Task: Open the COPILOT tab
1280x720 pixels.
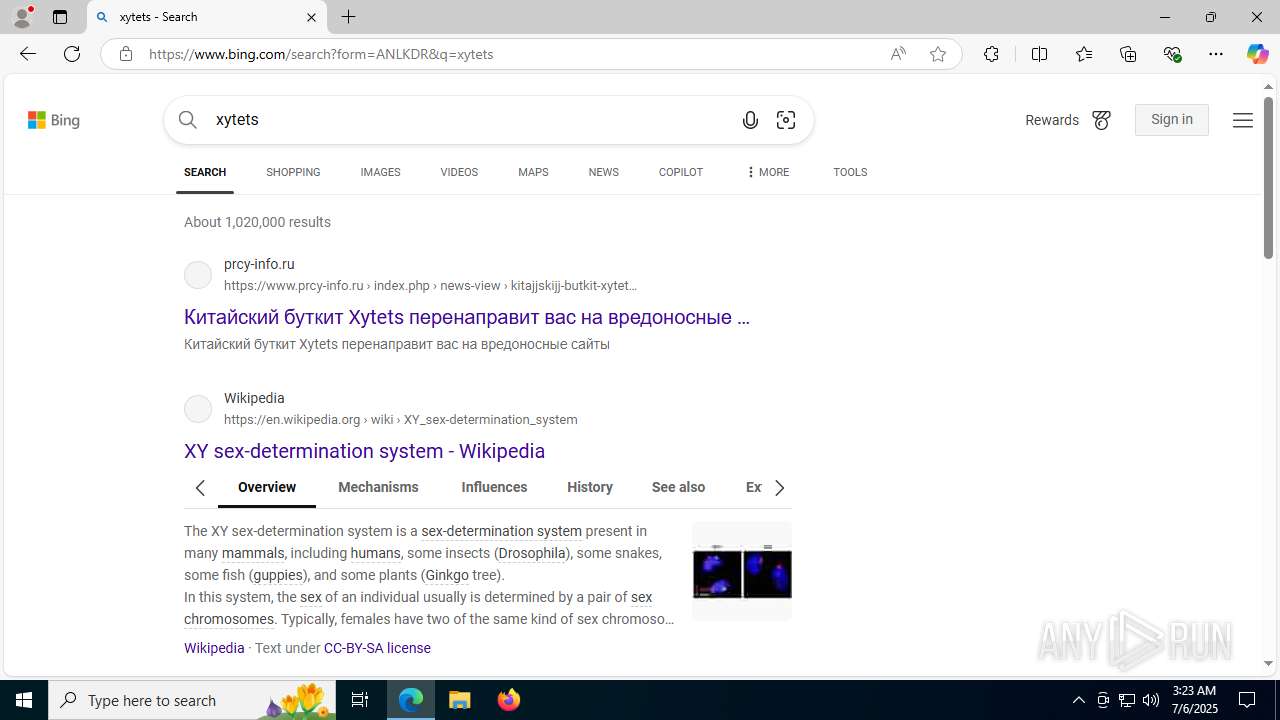Action: click(681, 172)
